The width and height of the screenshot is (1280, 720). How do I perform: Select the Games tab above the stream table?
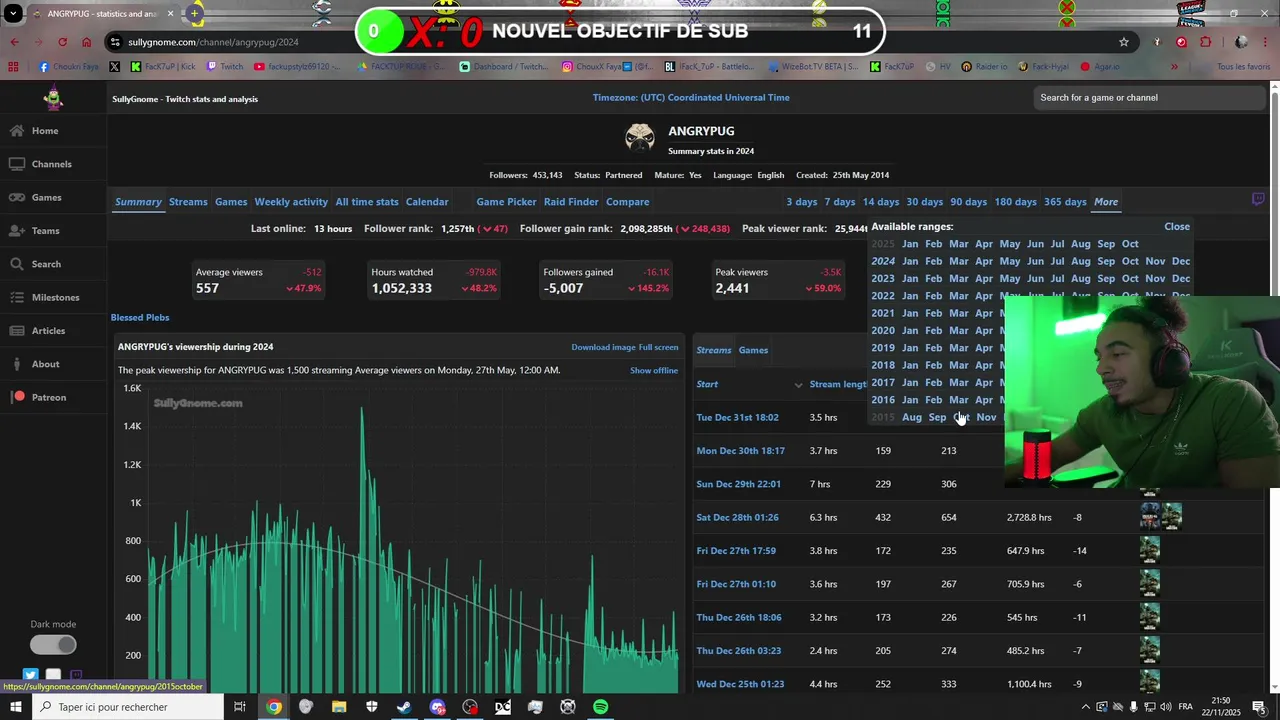coord(753,350)
